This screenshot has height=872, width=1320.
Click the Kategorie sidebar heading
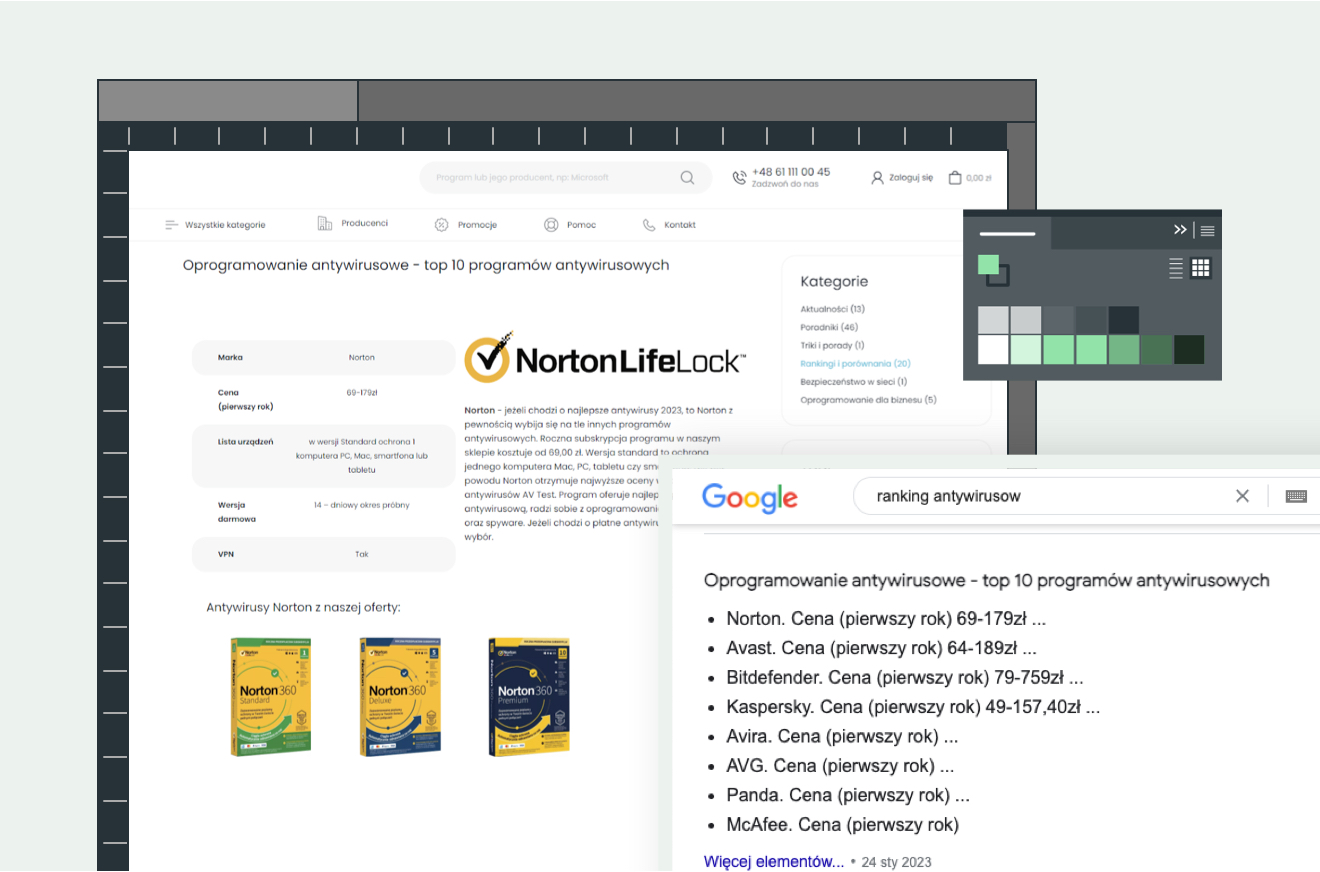(834, 282)
